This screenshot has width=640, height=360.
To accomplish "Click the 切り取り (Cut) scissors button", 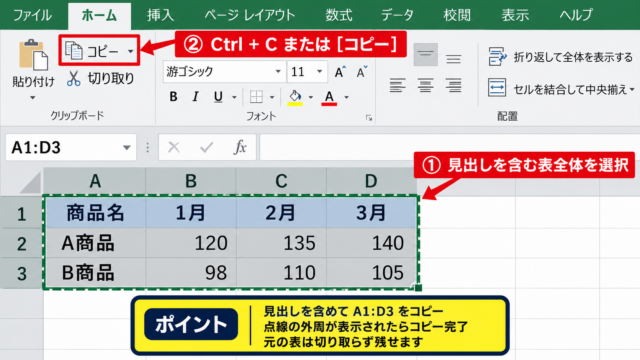I will tap(101, 78).
